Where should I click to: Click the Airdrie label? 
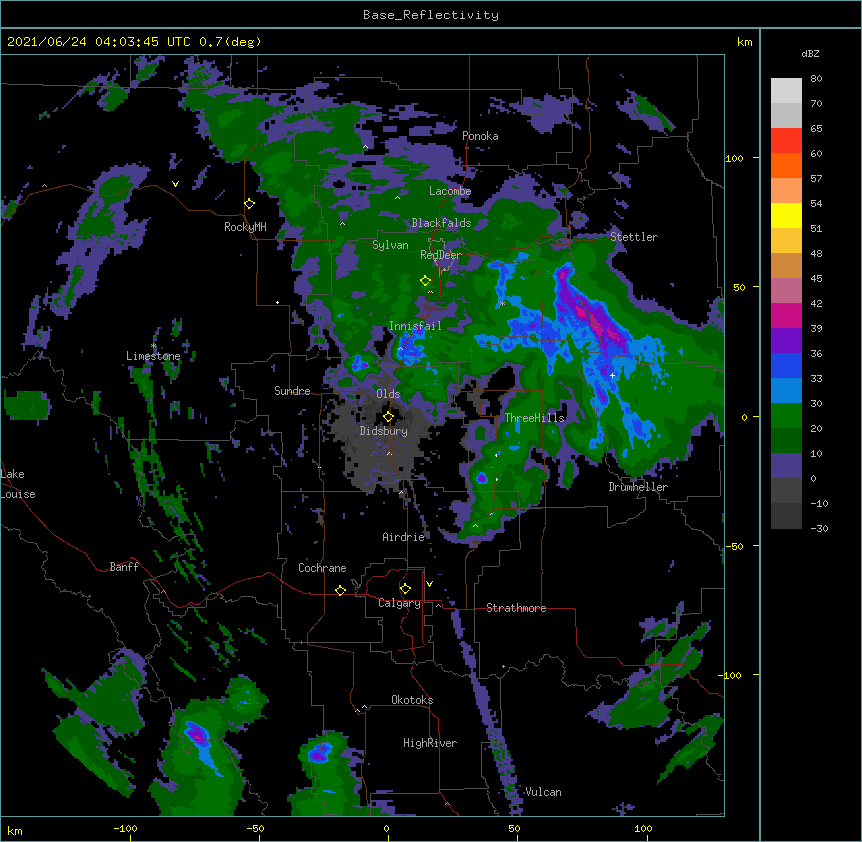404,537
